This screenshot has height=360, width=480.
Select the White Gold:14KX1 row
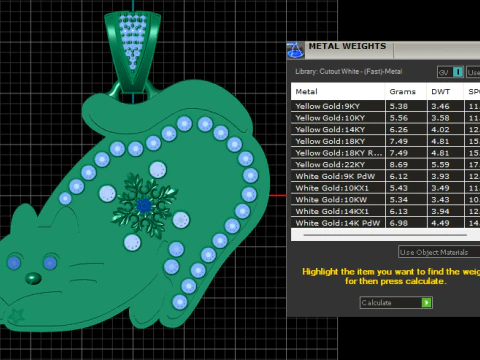(385, 211)
